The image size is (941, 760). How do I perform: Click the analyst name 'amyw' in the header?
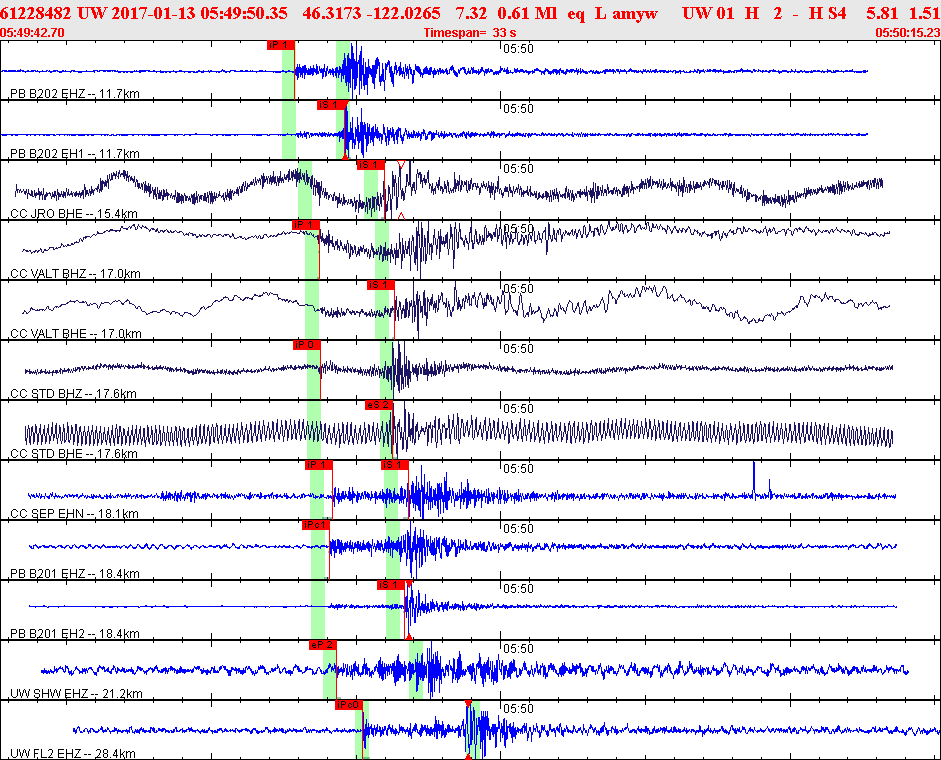(635, 13)
